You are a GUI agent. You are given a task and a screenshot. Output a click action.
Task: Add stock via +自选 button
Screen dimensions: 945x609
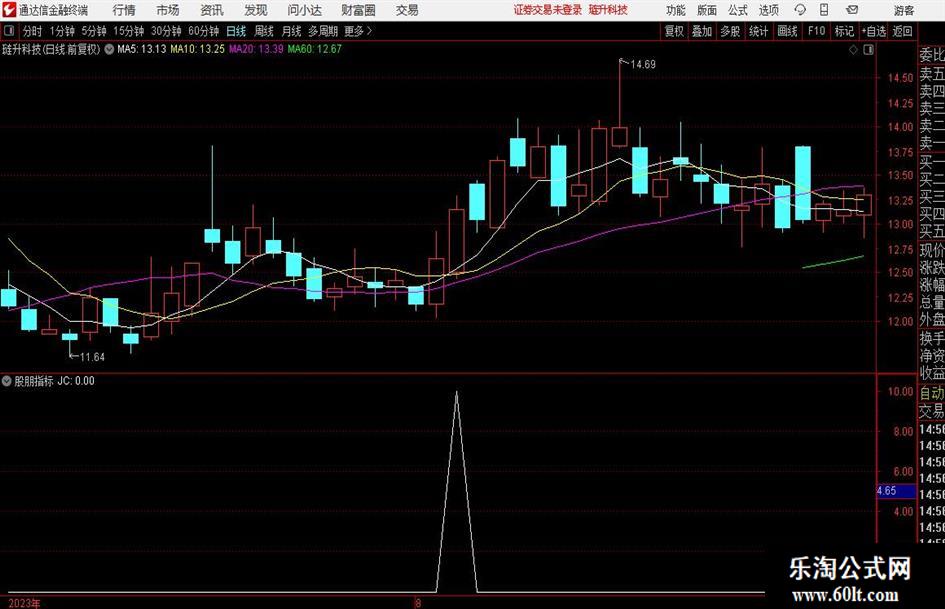click(873, 31)
